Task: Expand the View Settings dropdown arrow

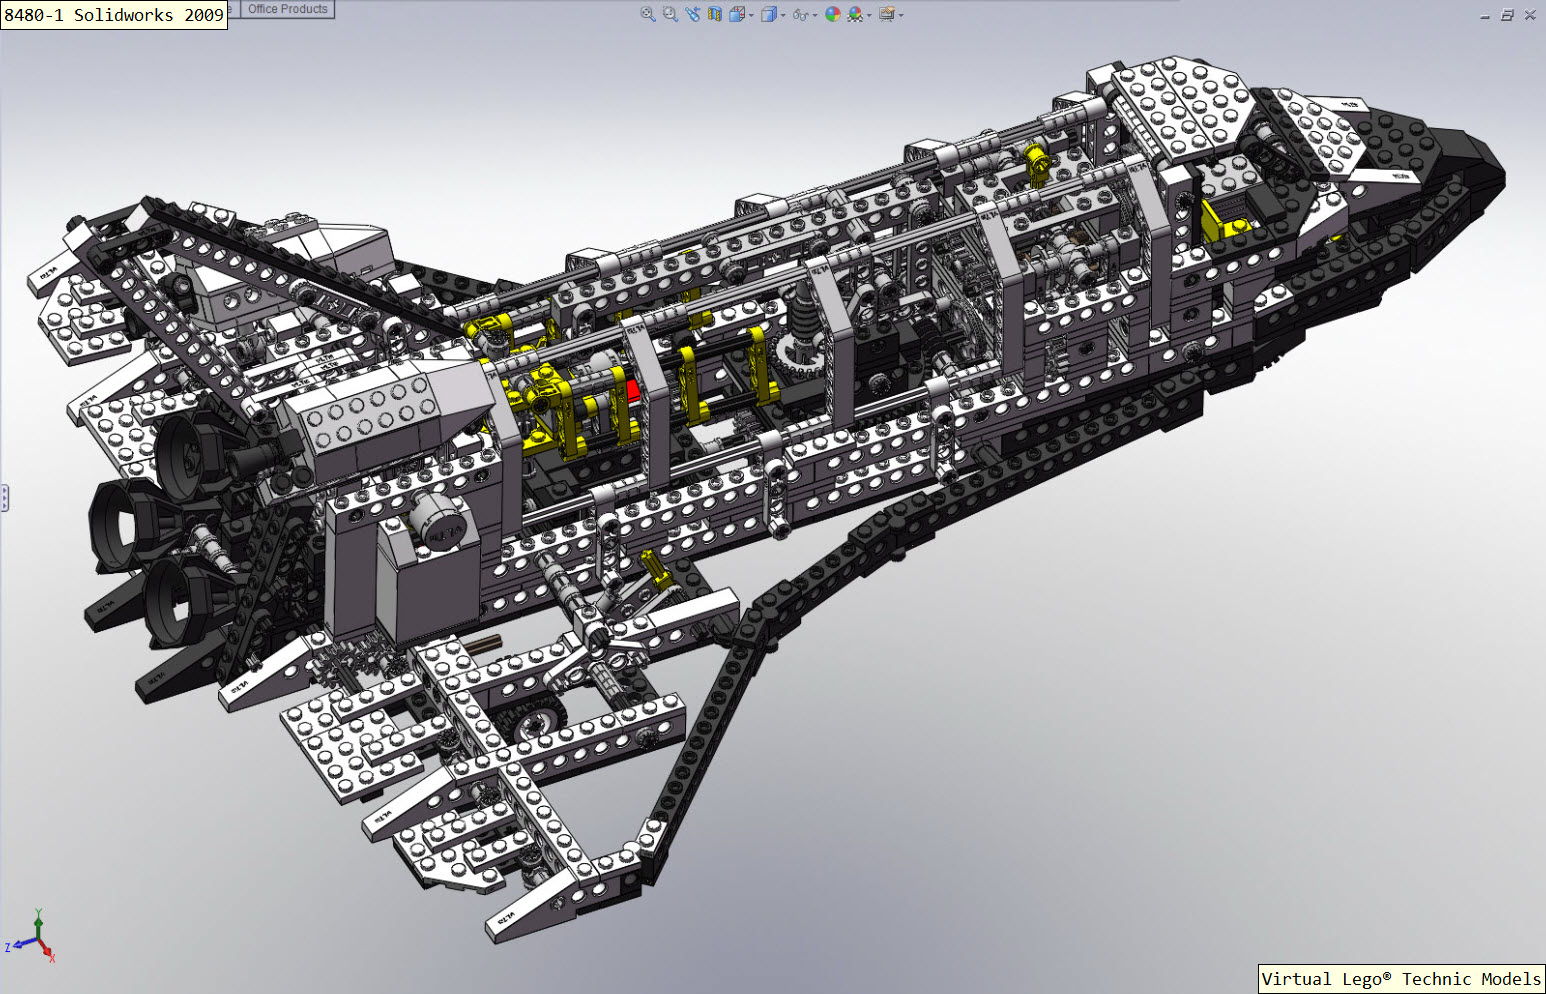Action: tap(901, 15)
